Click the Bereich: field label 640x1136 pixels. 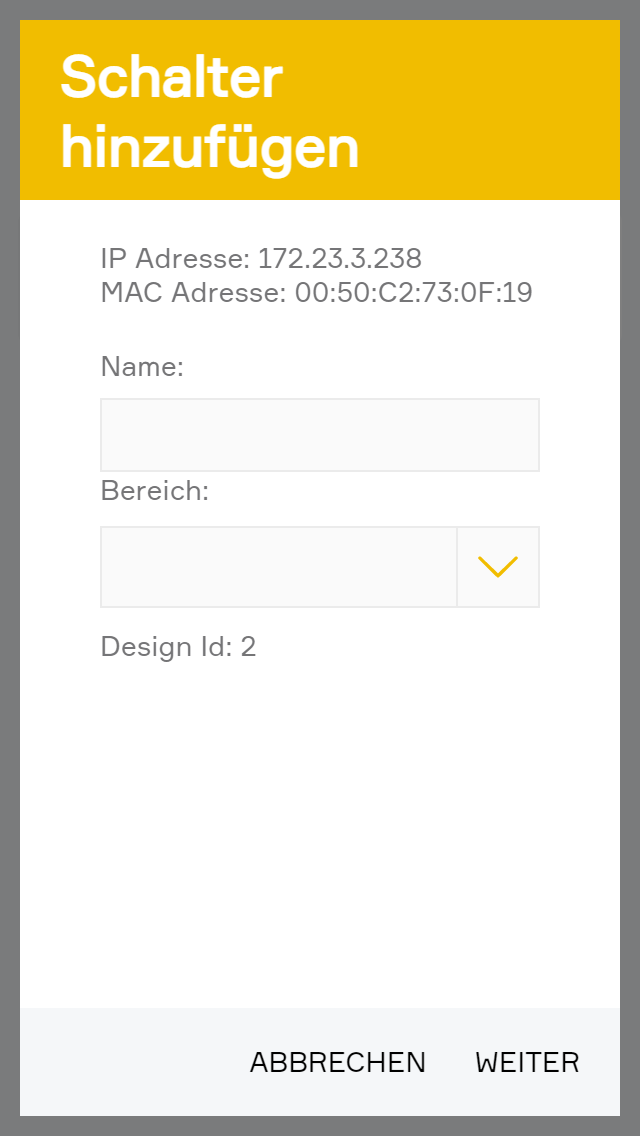(155, 491)
